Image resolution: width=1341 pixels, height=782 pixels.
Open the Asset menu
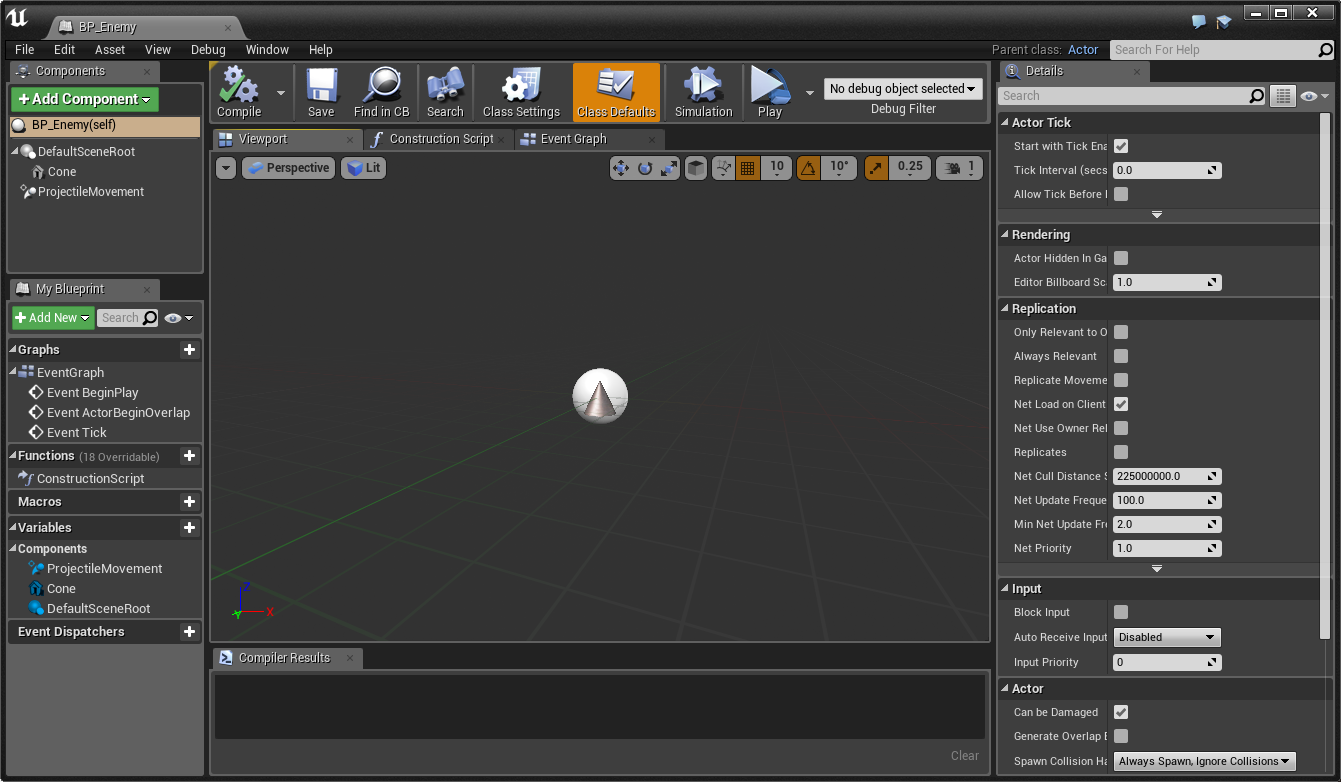(x=110, y=49)
